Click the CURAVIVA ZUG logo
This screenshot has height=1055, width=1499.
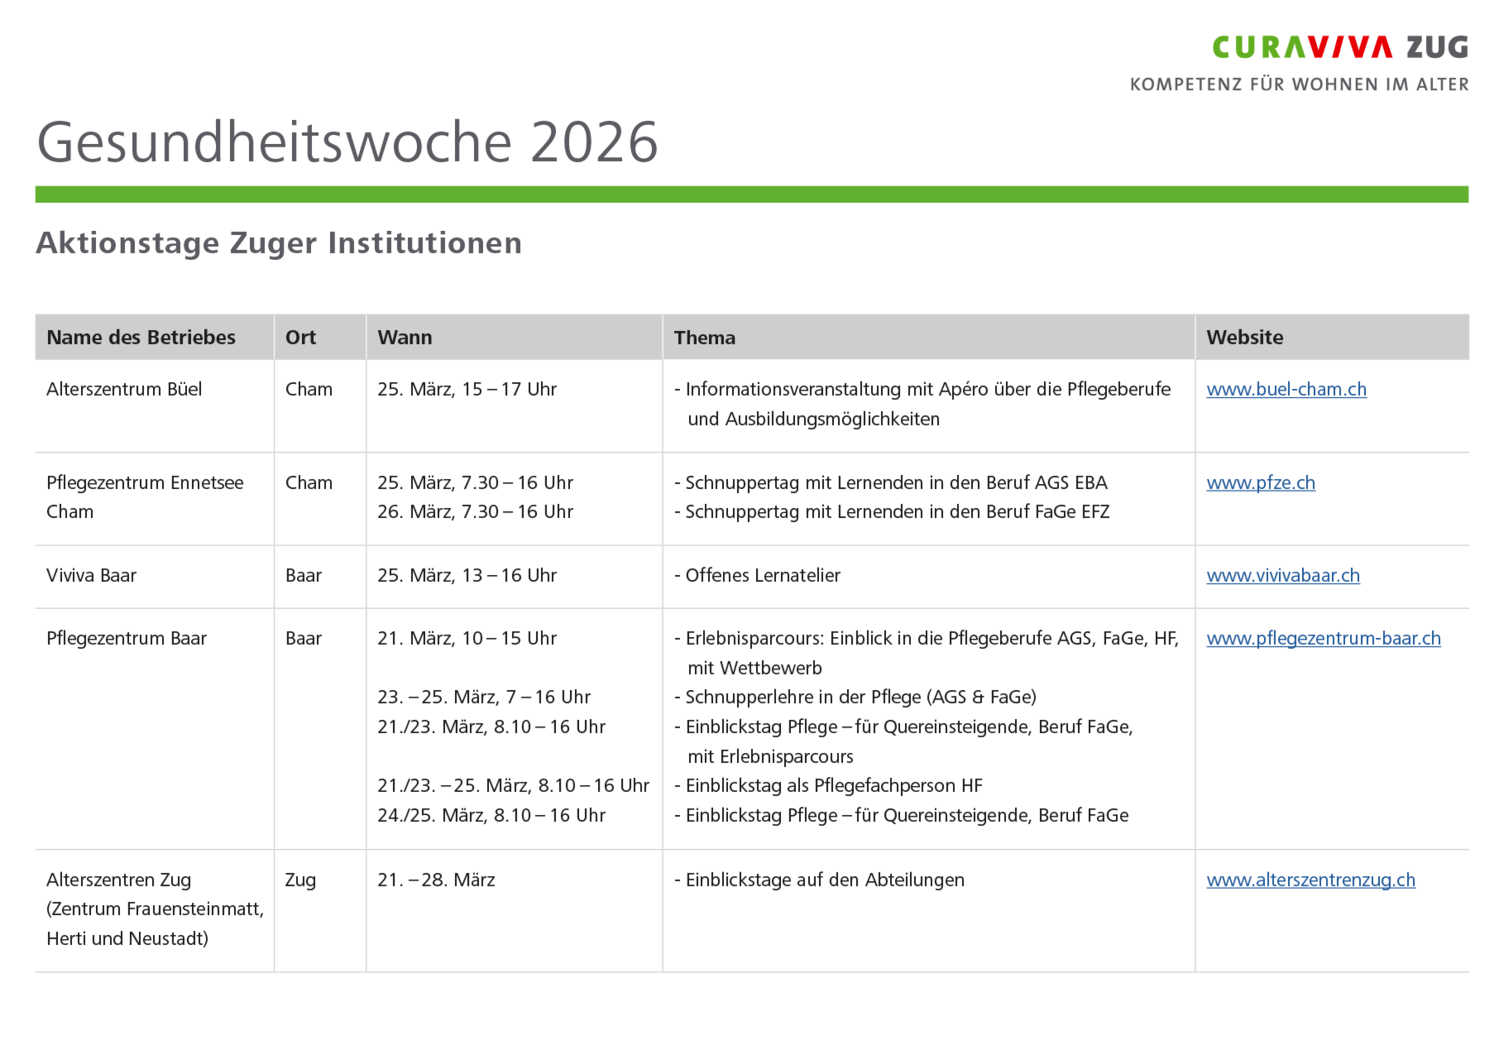coord(1340,46)
